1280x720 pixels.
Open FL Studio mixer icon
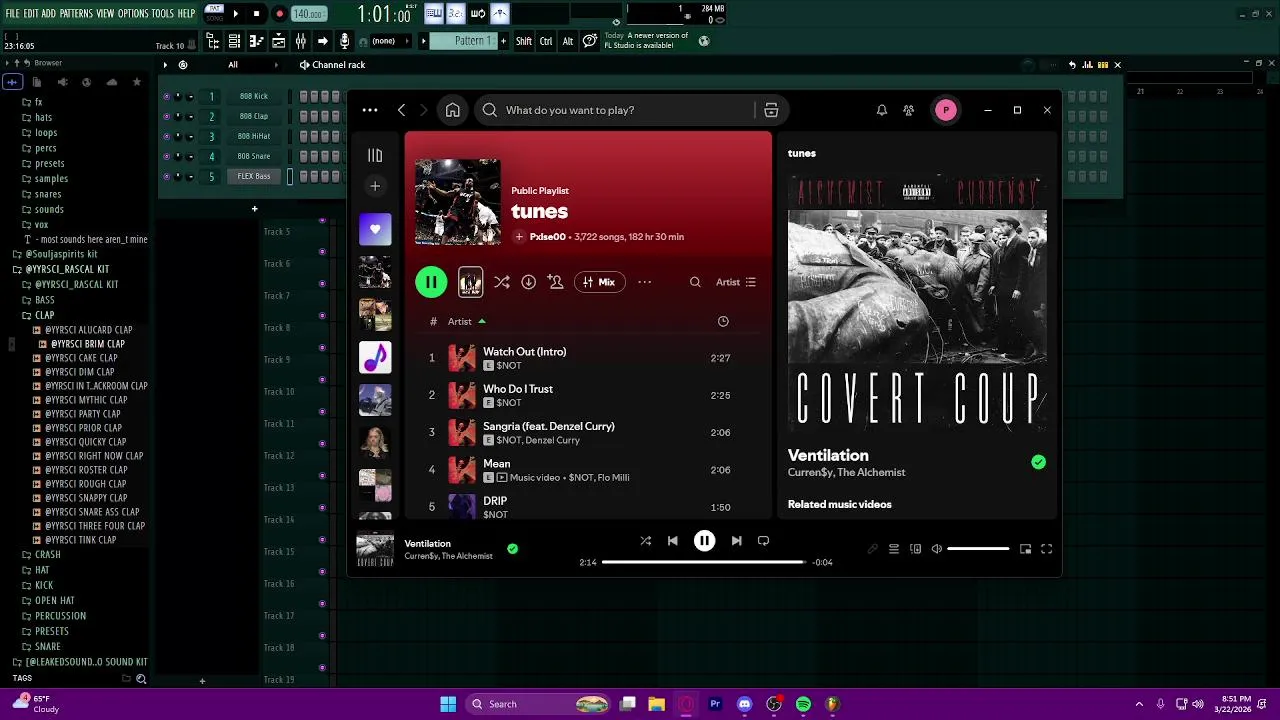(300, 41)
